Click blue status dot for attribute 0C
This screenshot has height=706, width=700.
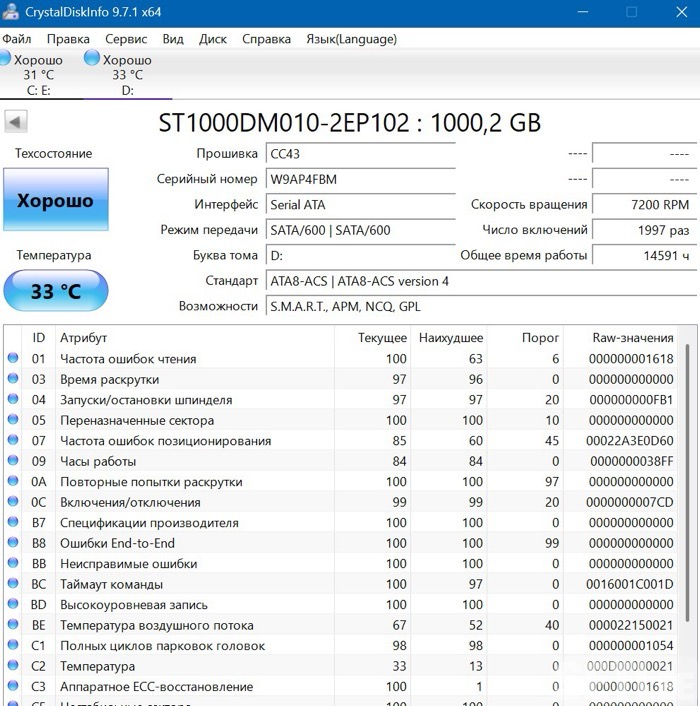tap(13, 502)
